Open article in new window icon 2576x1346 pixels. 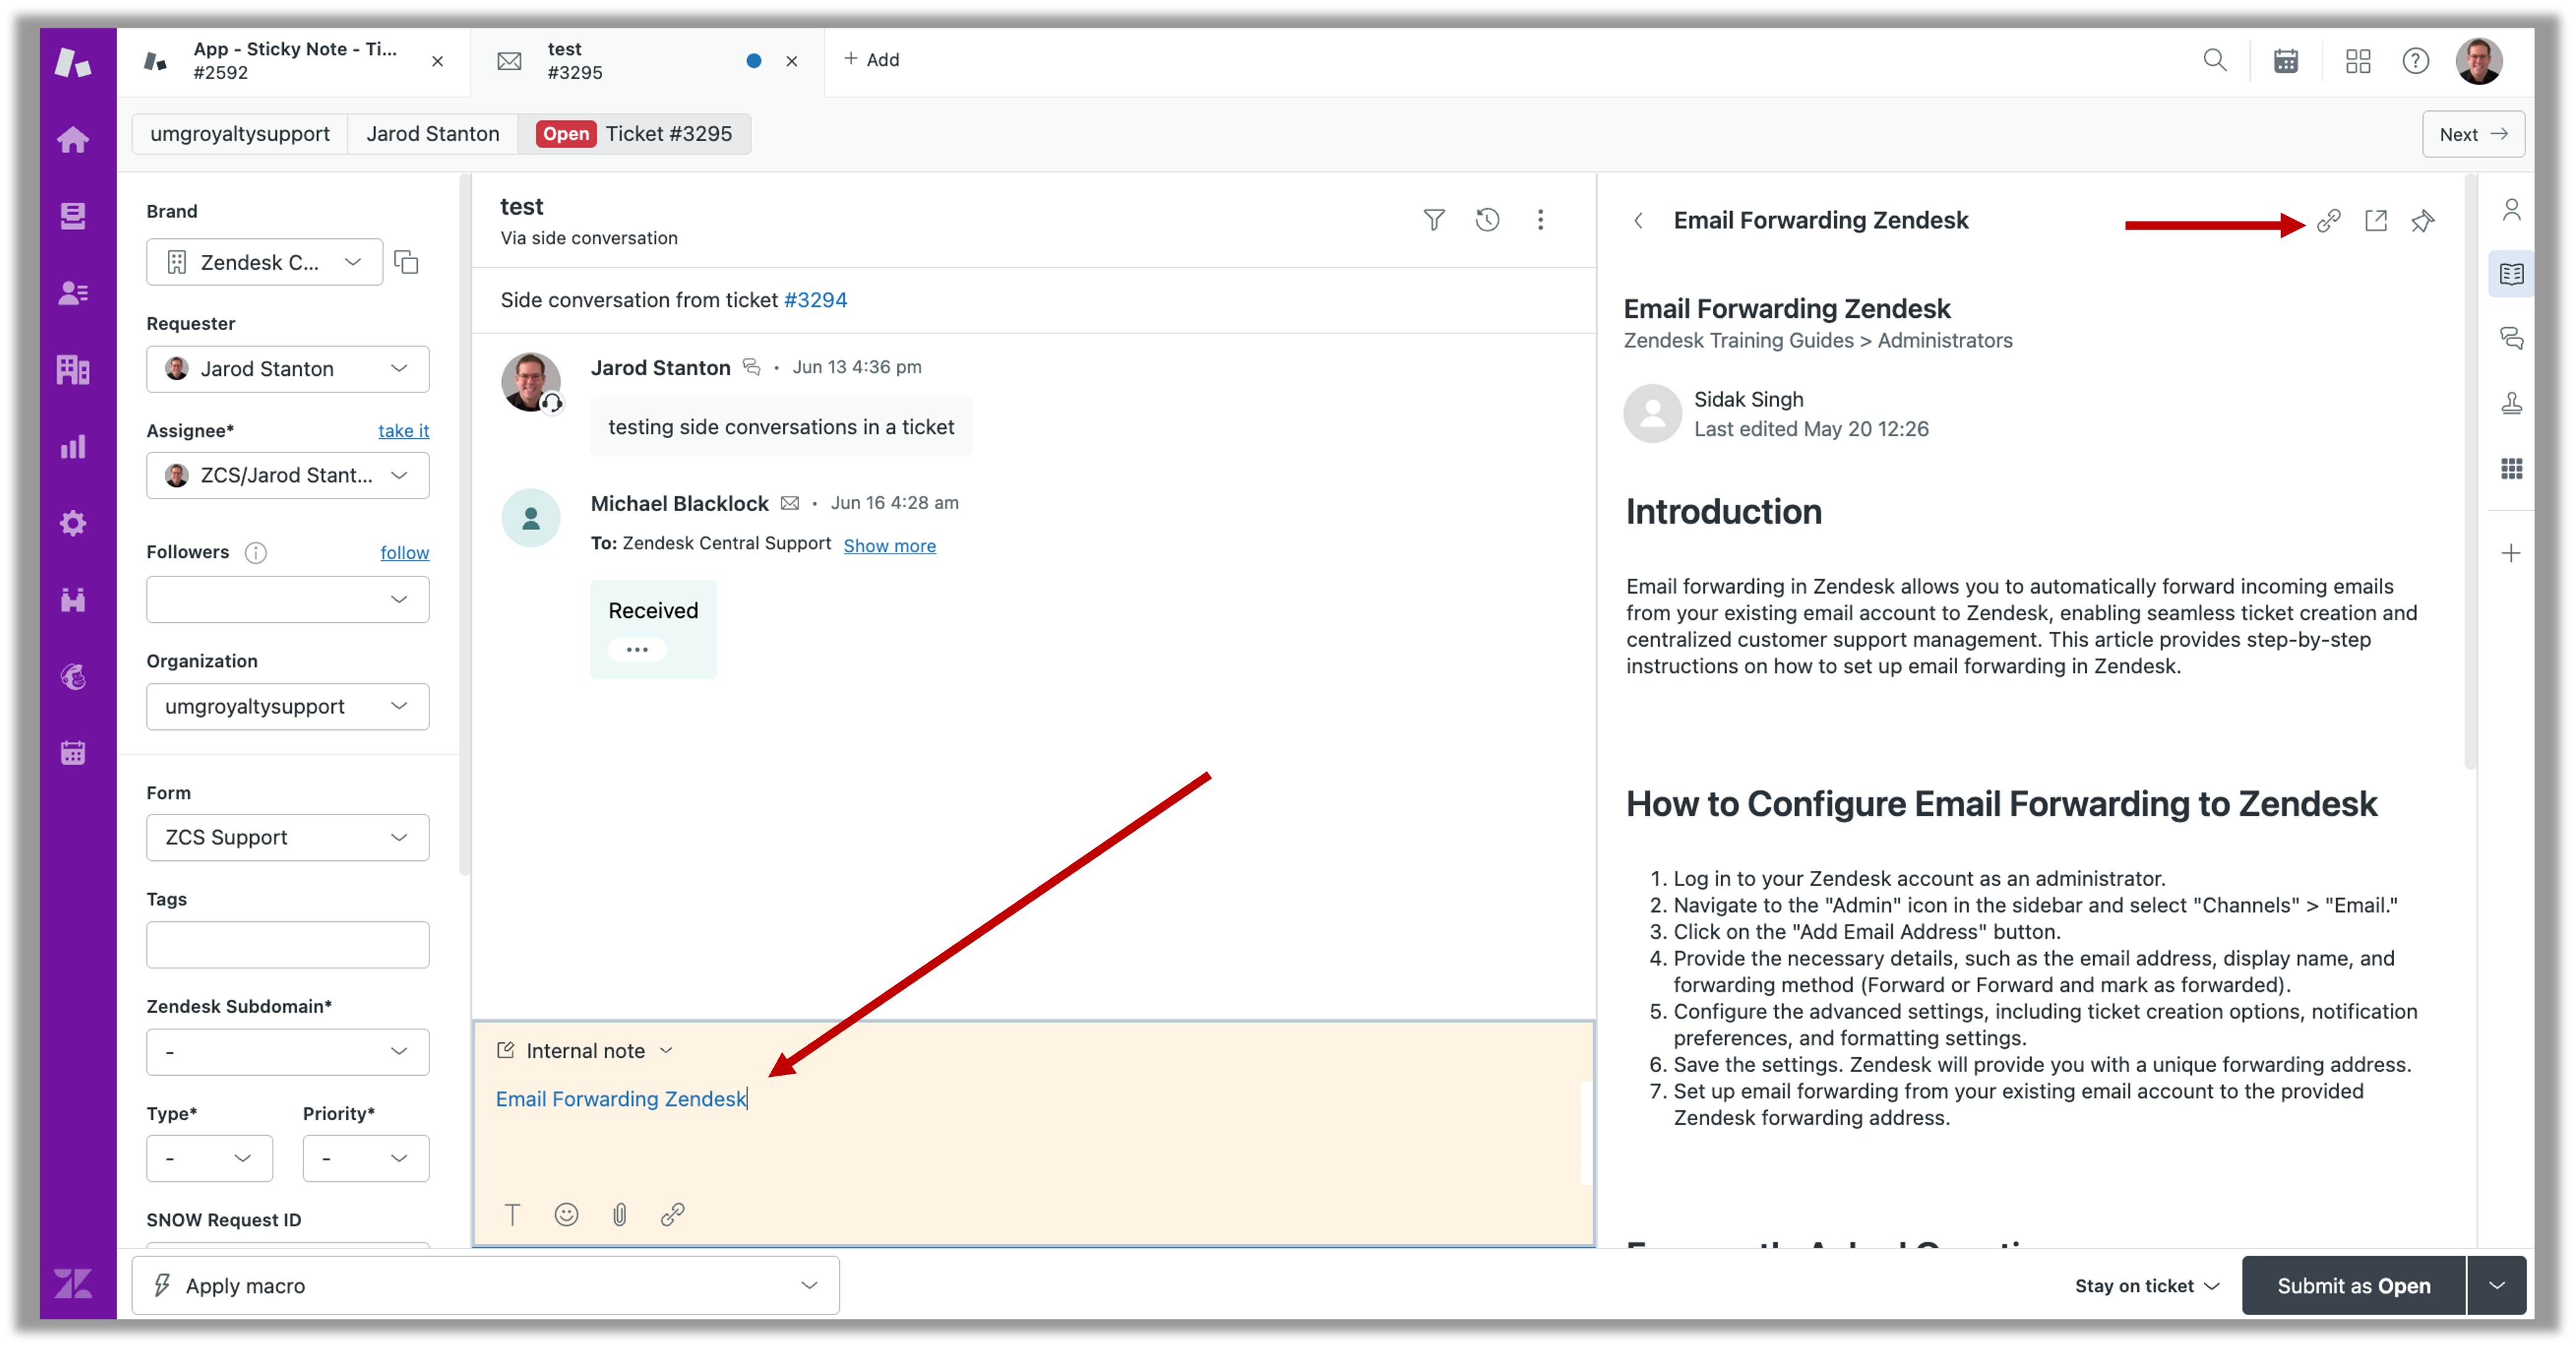click(2375, 220)
